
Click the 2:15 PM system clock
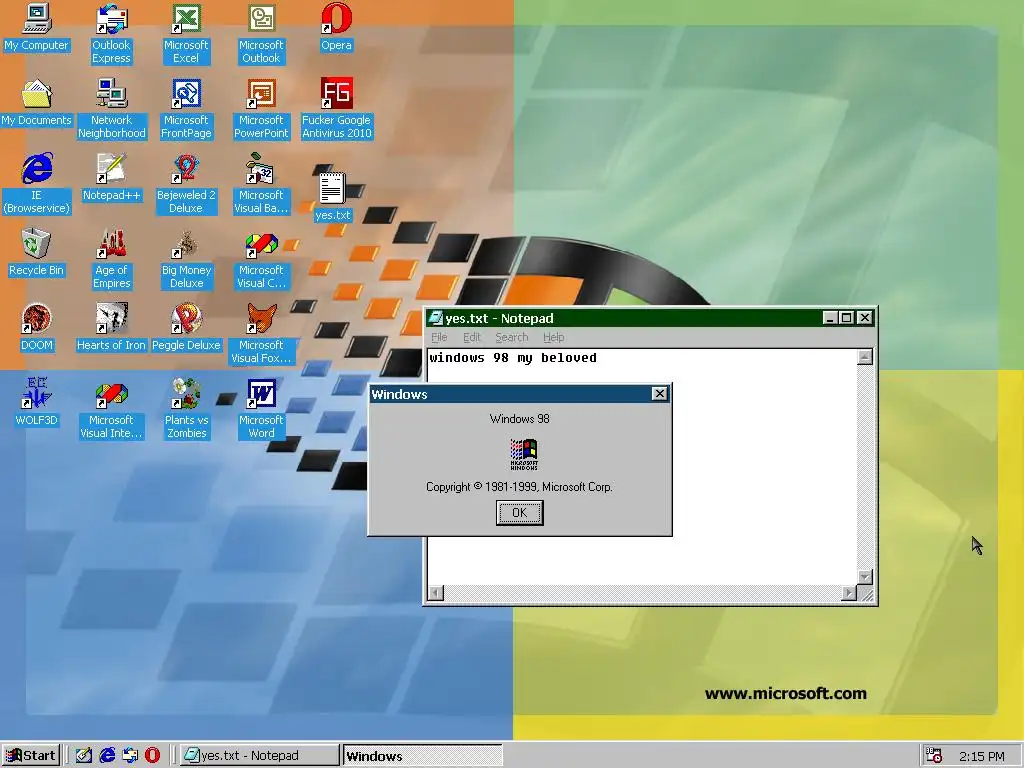click(982, 756)
